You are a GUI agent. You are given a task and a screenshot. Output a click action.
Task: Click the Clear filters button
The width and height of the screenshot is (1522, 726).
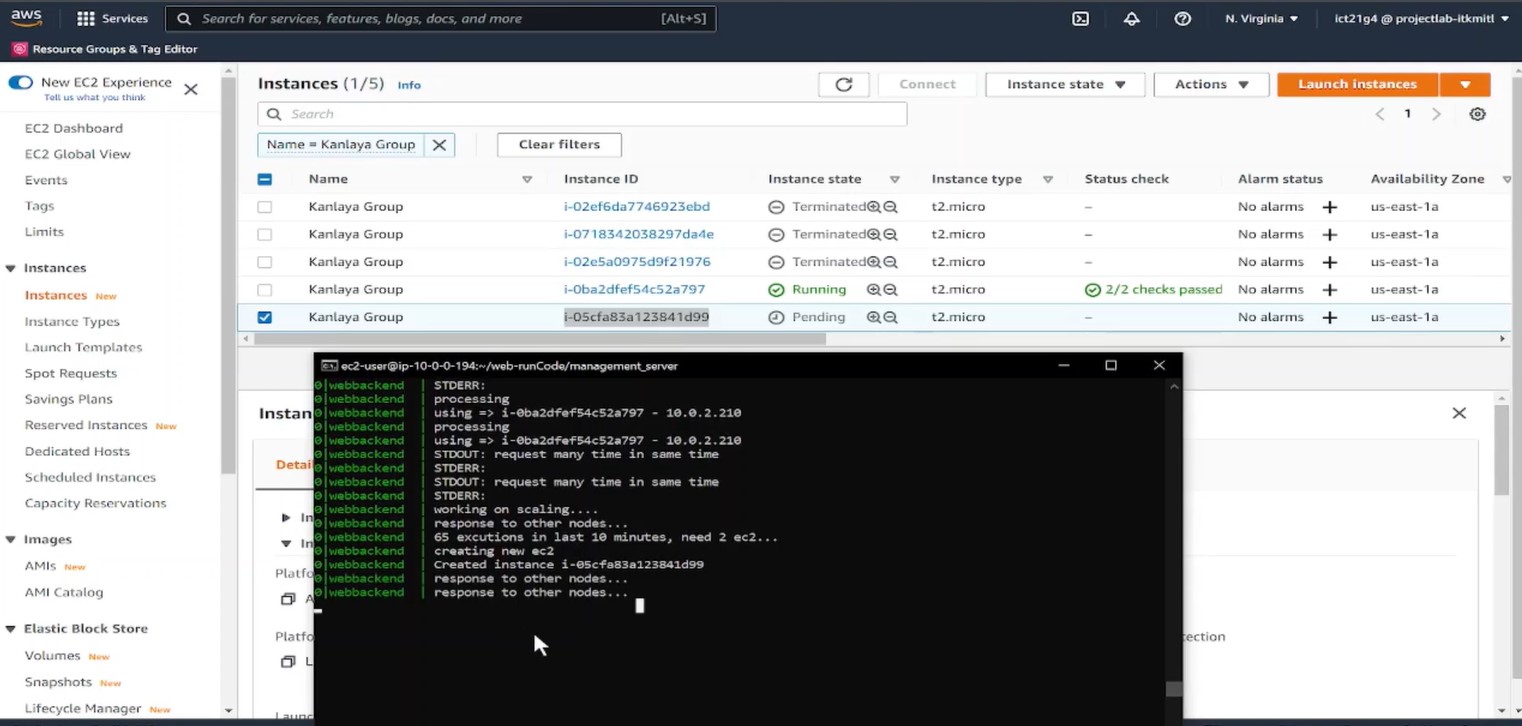click(559, 145)
